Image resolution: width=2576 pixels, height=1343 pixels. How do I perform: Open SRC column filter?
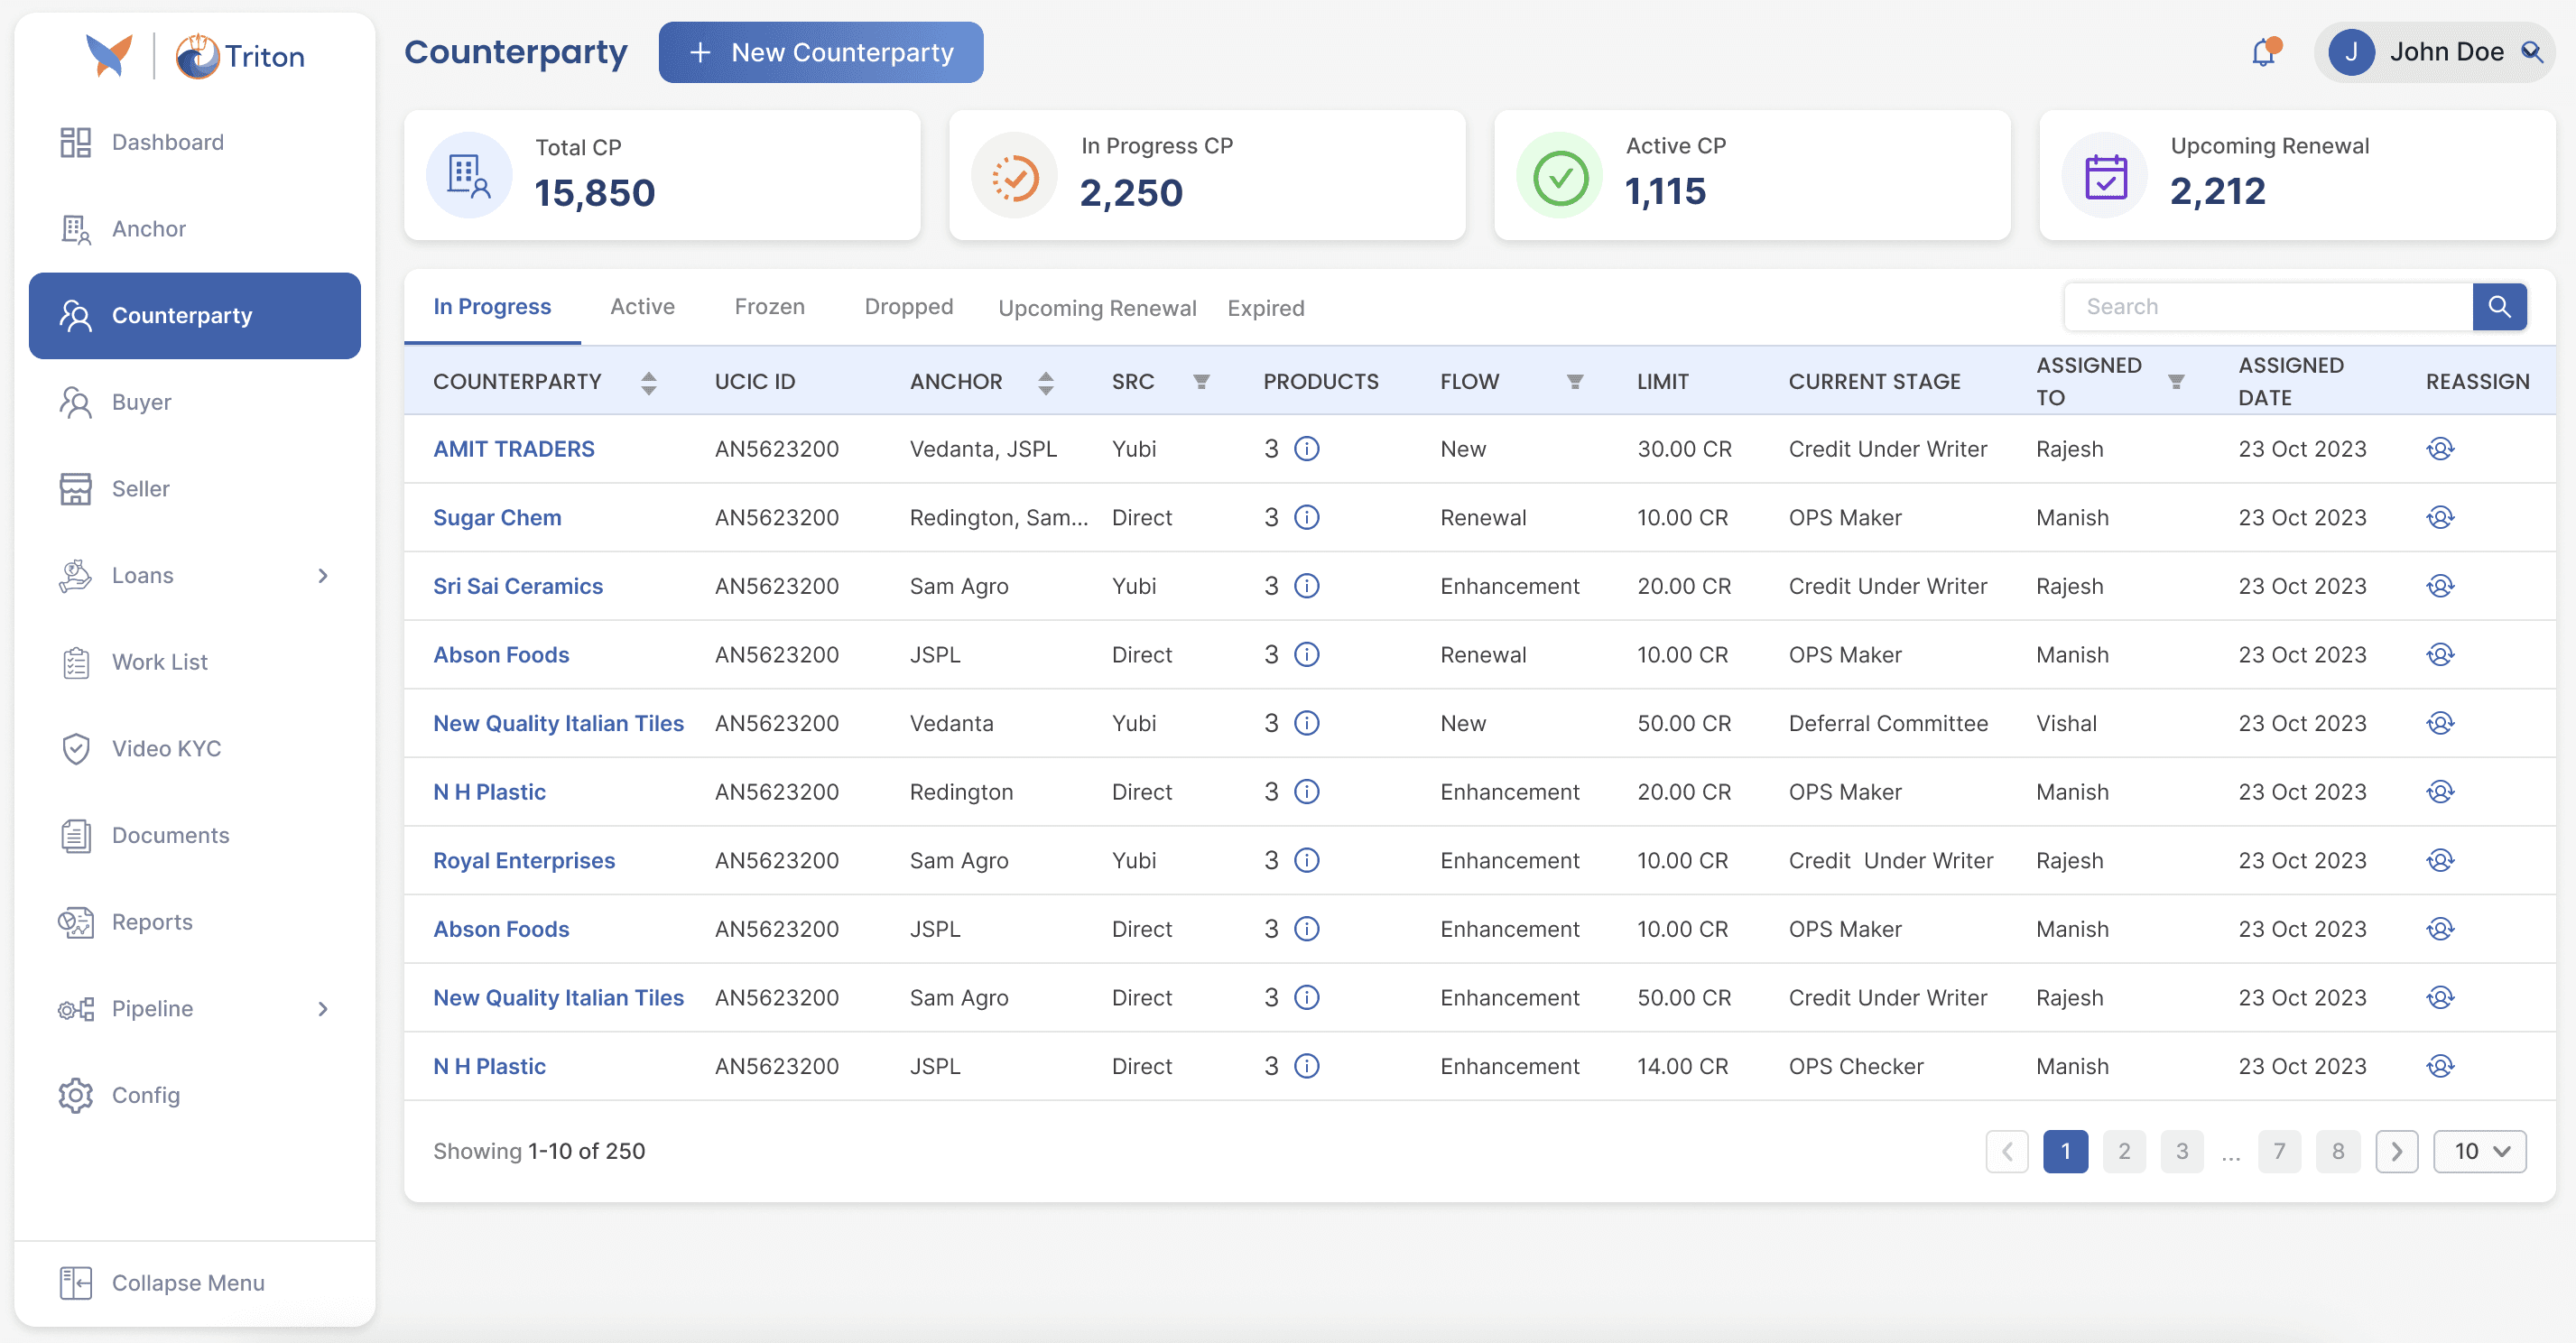(x=1201, y=382)
